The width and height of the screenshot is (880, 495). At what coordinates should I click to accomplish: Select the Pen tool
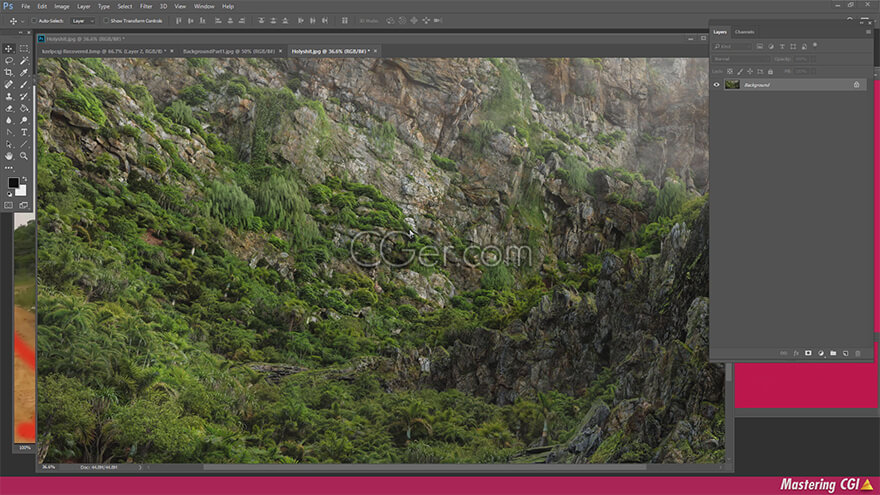(x=8, y=132)
